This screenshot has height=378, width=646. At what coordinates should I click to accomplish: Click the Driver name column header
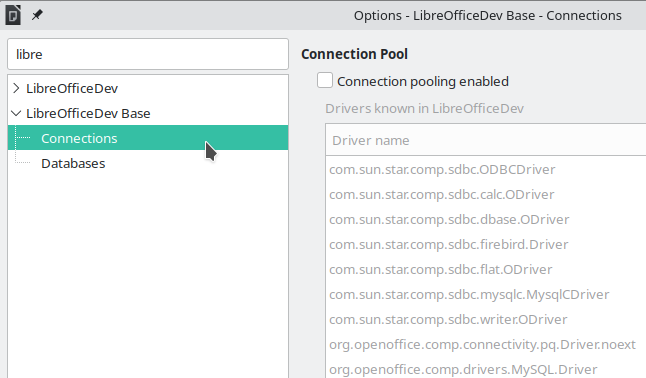click(x=485, y=140)
